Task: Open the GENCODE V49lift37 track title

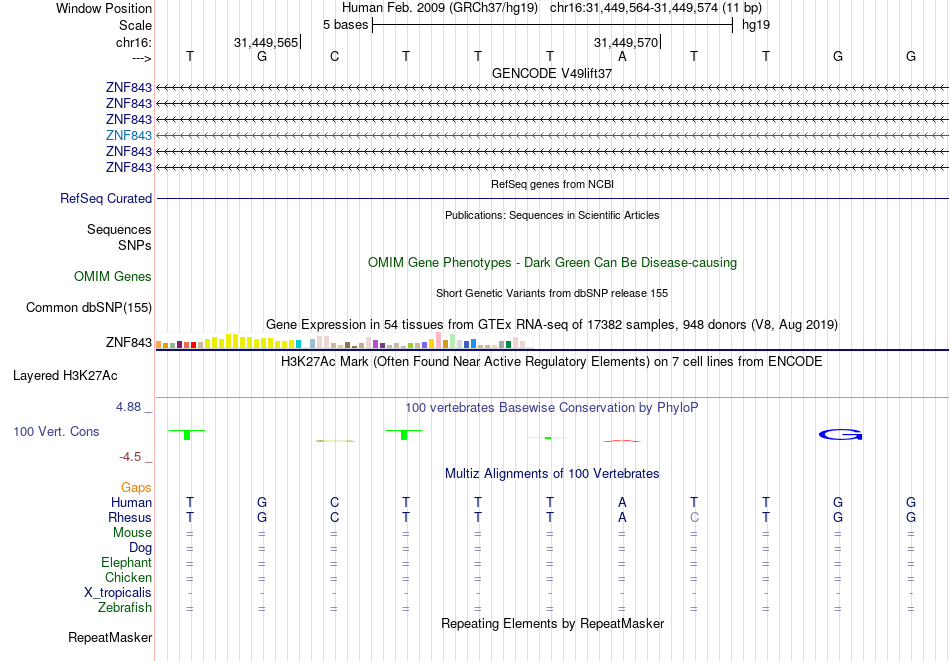Action: [x=552, y=73]
